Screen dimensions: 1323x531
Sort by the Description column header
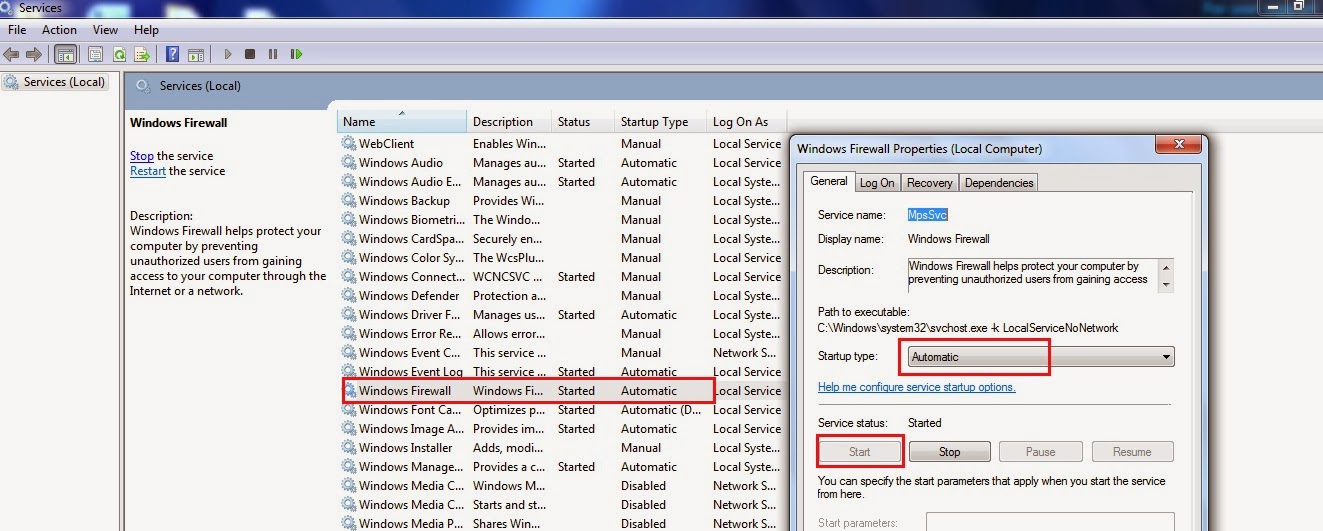tap(509, 122)
